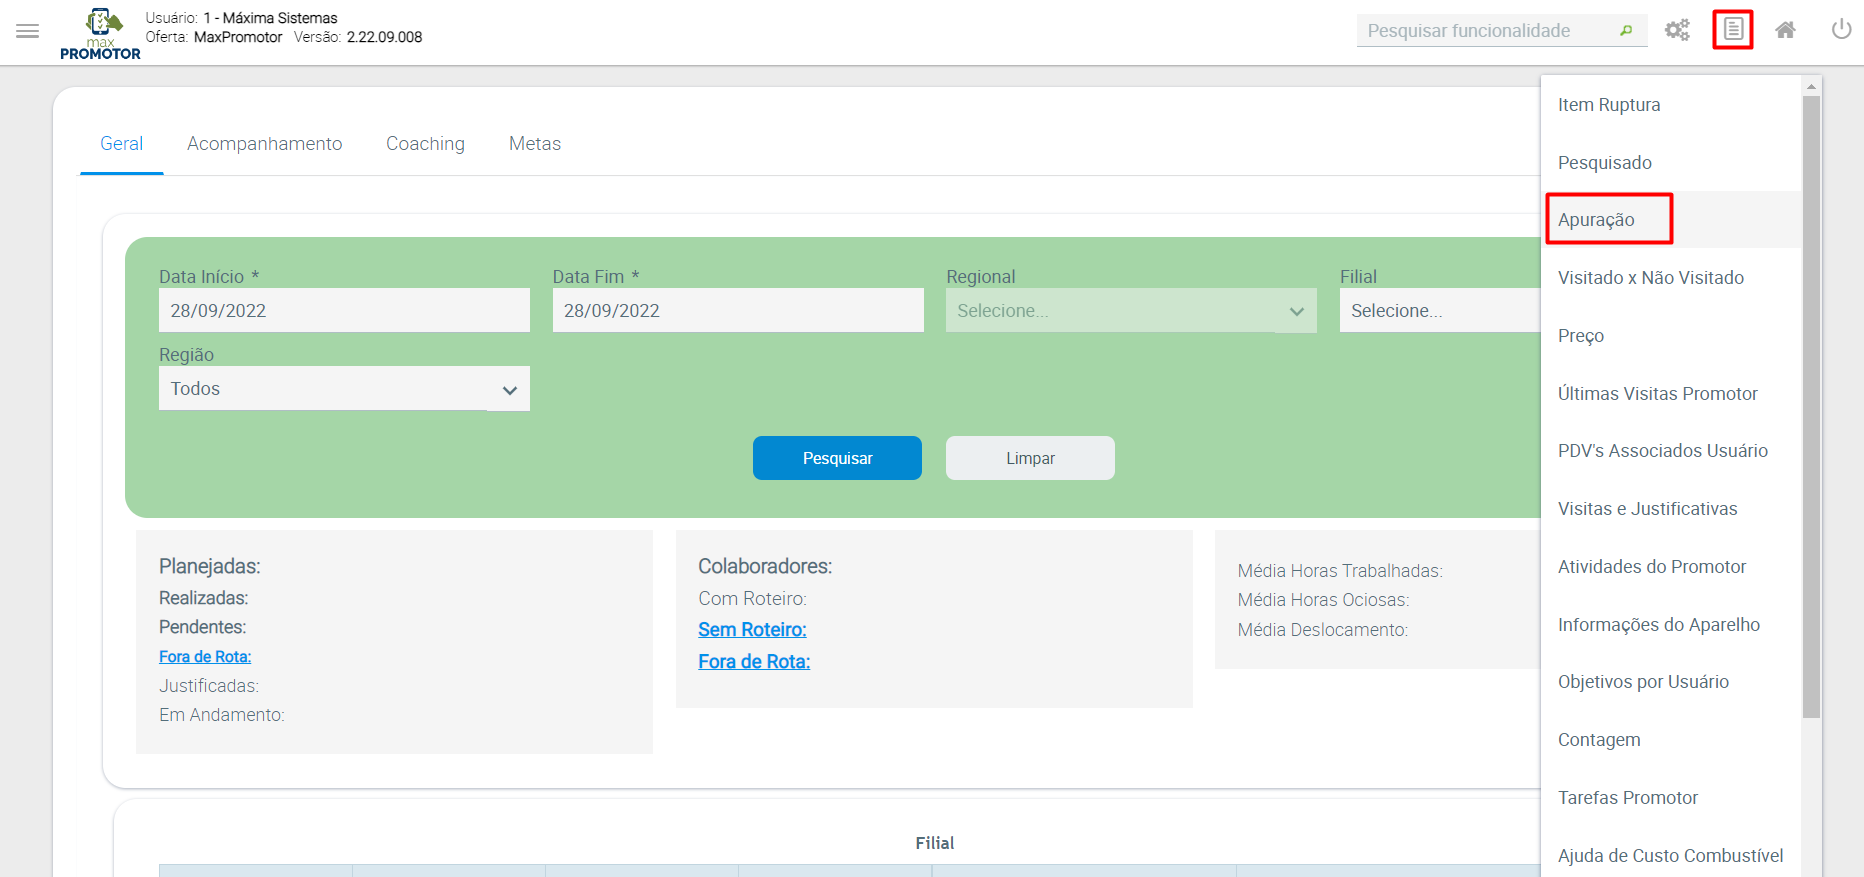This screenshot has height=877, width=1864.
Task: Open the settings gears icon
Action: (x=1677, y=30)
